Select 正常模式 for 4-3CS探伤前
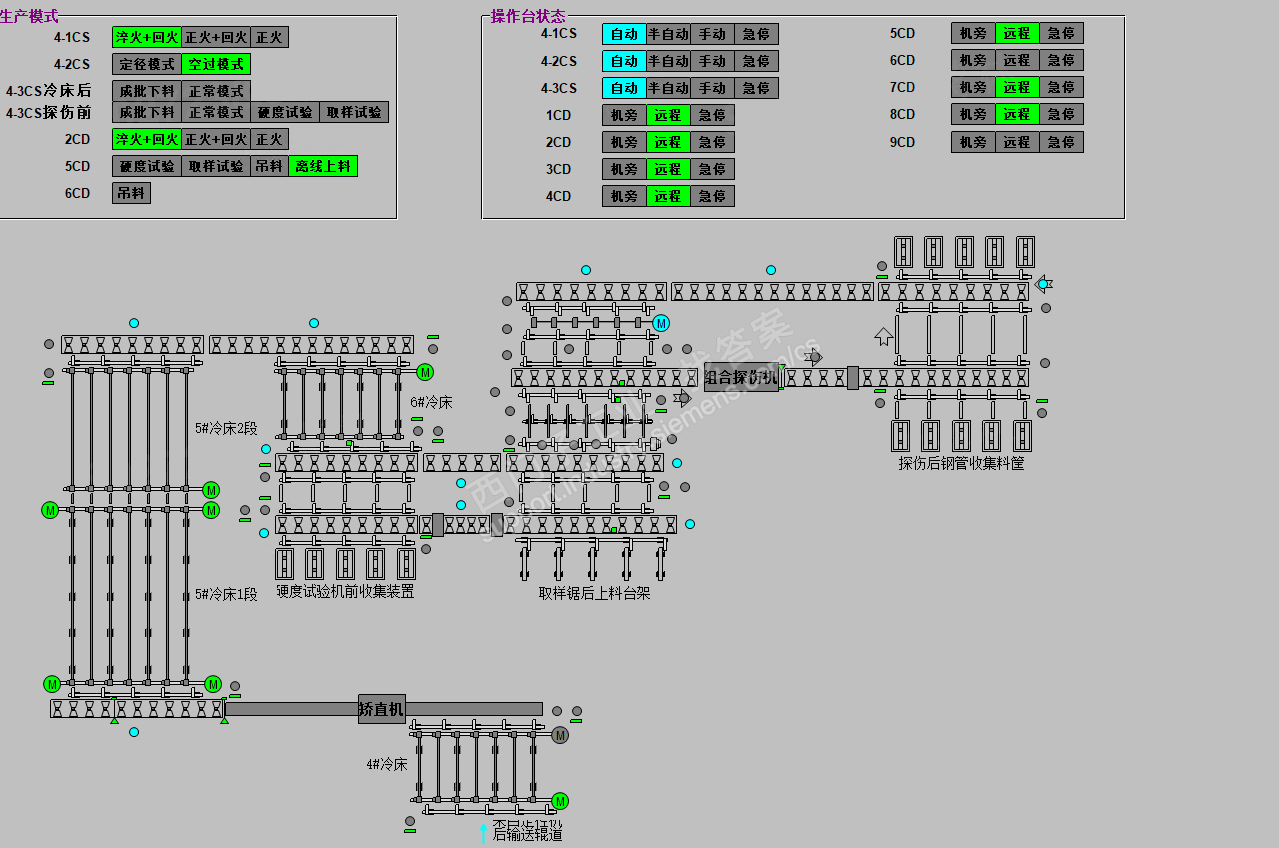Viewport: 1279px width, 848px height. [215, 112]
